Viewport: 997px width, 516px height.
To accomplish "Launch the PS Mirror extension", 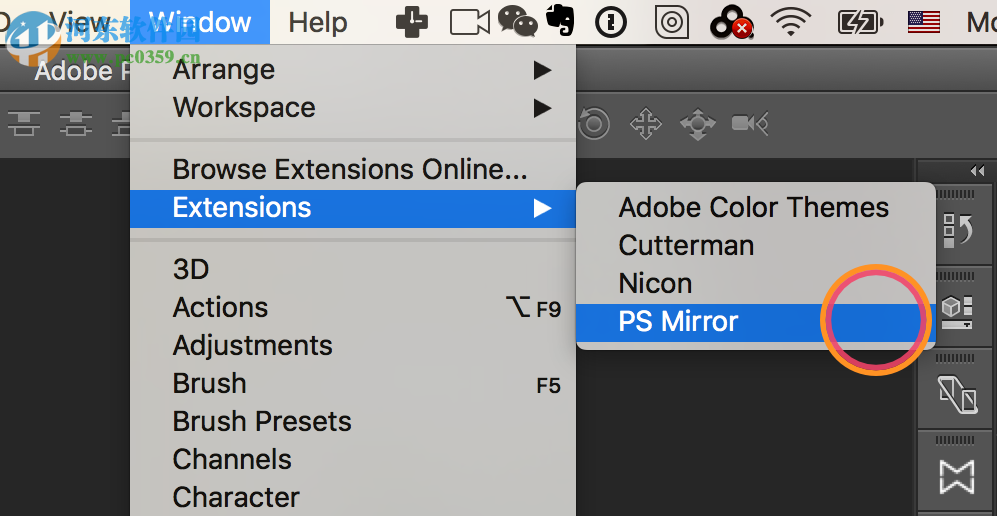I will click(755, 322).
